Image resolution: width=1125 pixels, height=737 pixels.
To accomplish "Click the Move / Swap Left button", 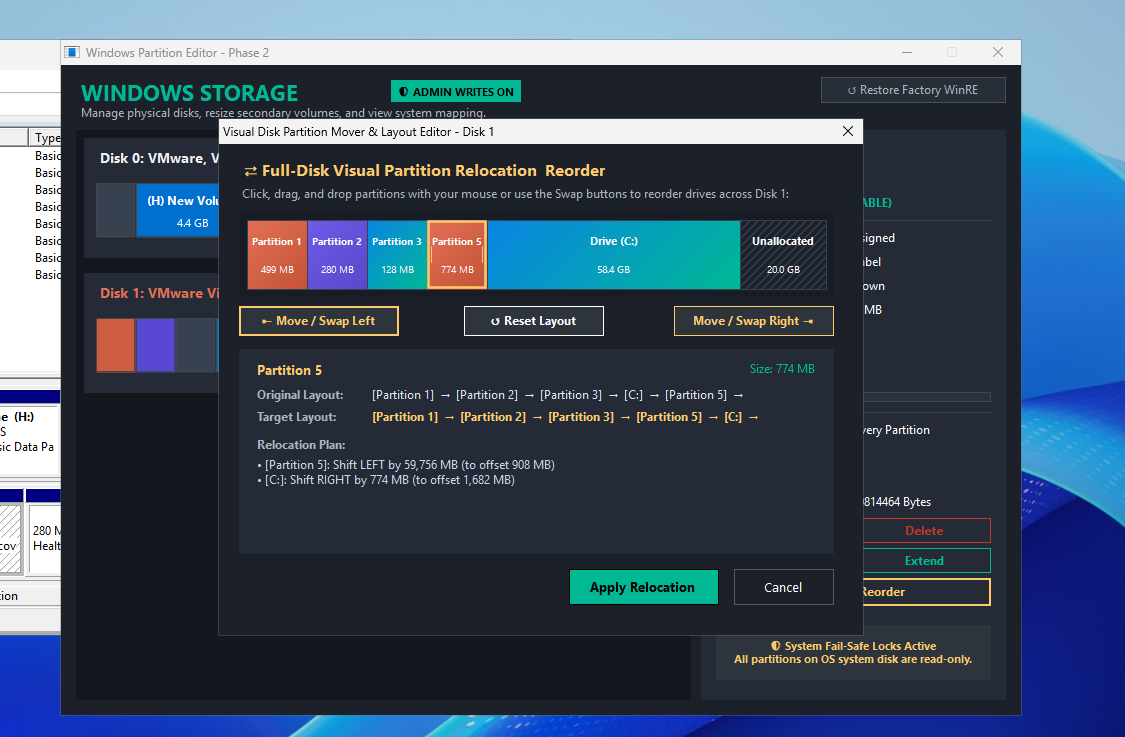I will coord(319,321).
